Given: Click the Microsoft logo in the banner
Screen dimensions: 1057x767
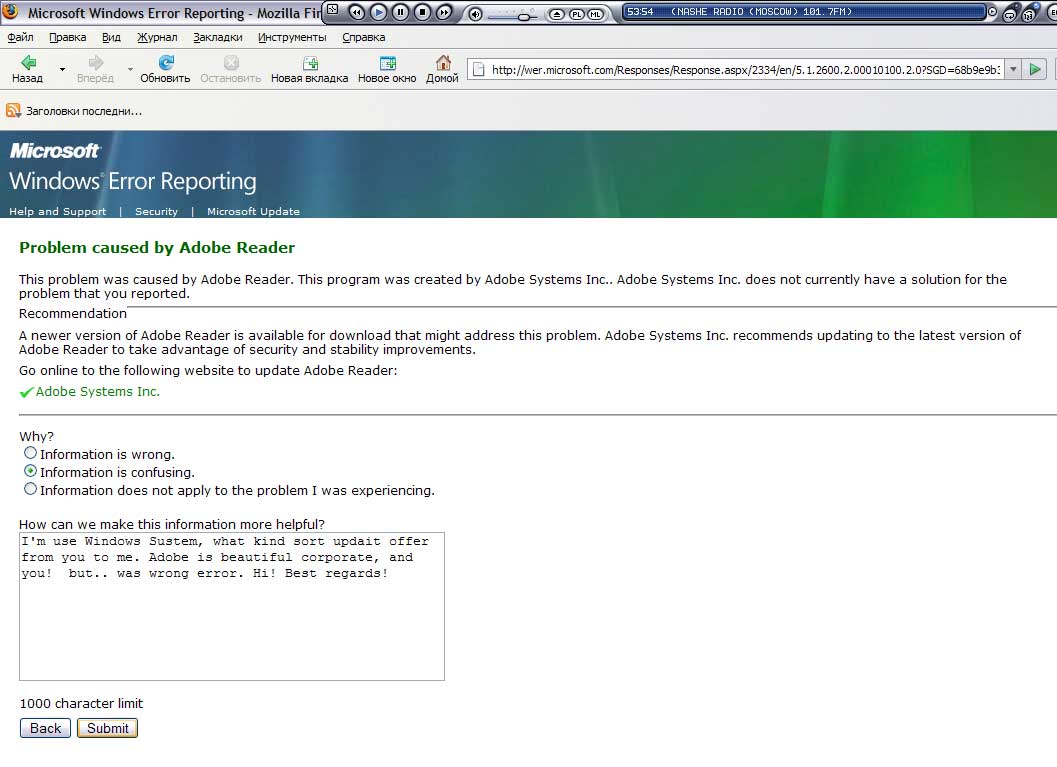Looking at the screenshot, I should coord(55,150).
